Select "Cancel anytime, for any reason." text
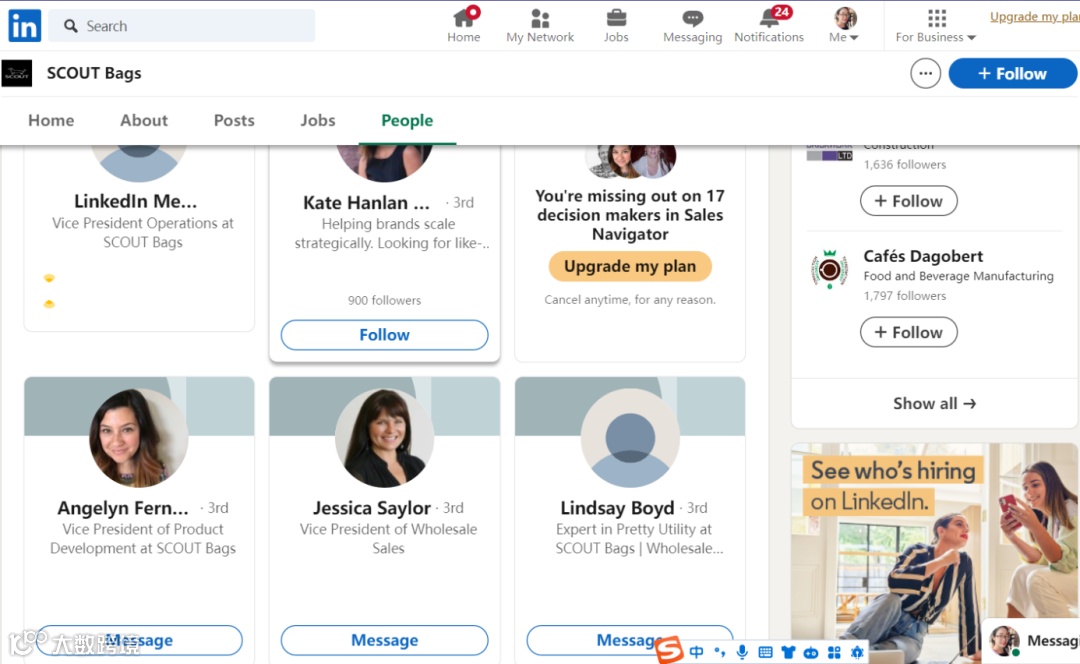 pos(630,300)
